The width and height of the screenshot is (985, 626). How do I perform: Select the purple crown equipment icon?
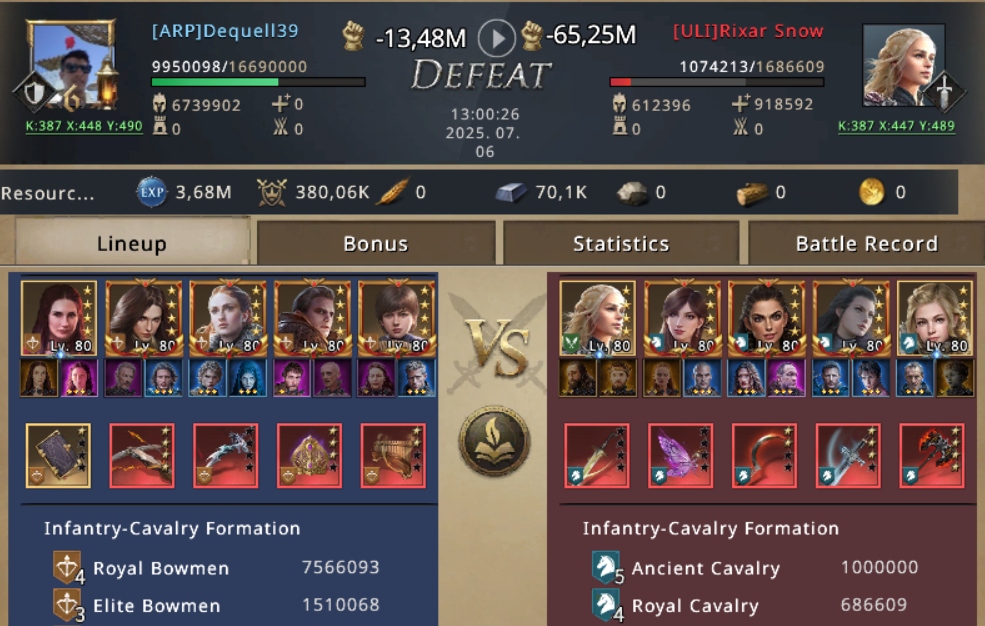(310, 455)
